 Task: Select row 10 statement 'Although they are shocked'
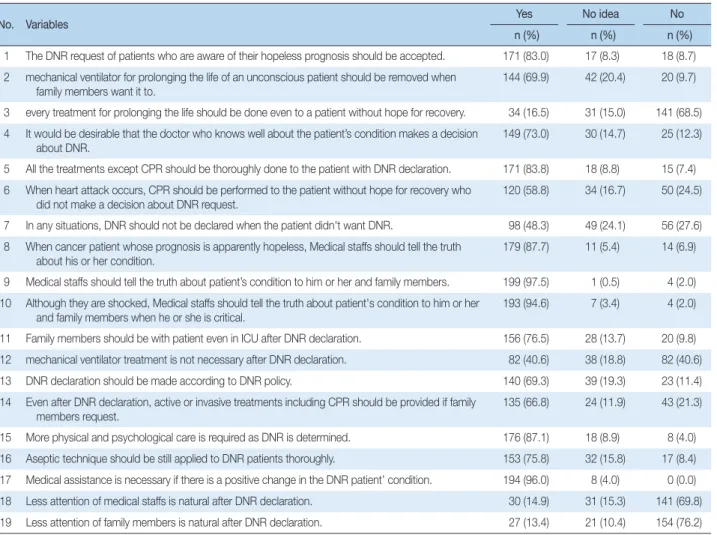coord(252,310)
